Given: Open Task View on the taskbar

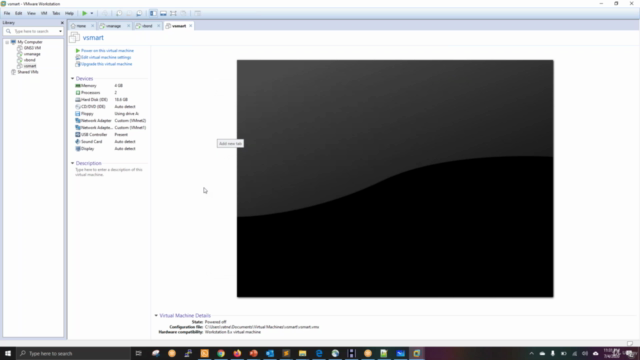Looking at the screenshot, I should coord(139,353).
